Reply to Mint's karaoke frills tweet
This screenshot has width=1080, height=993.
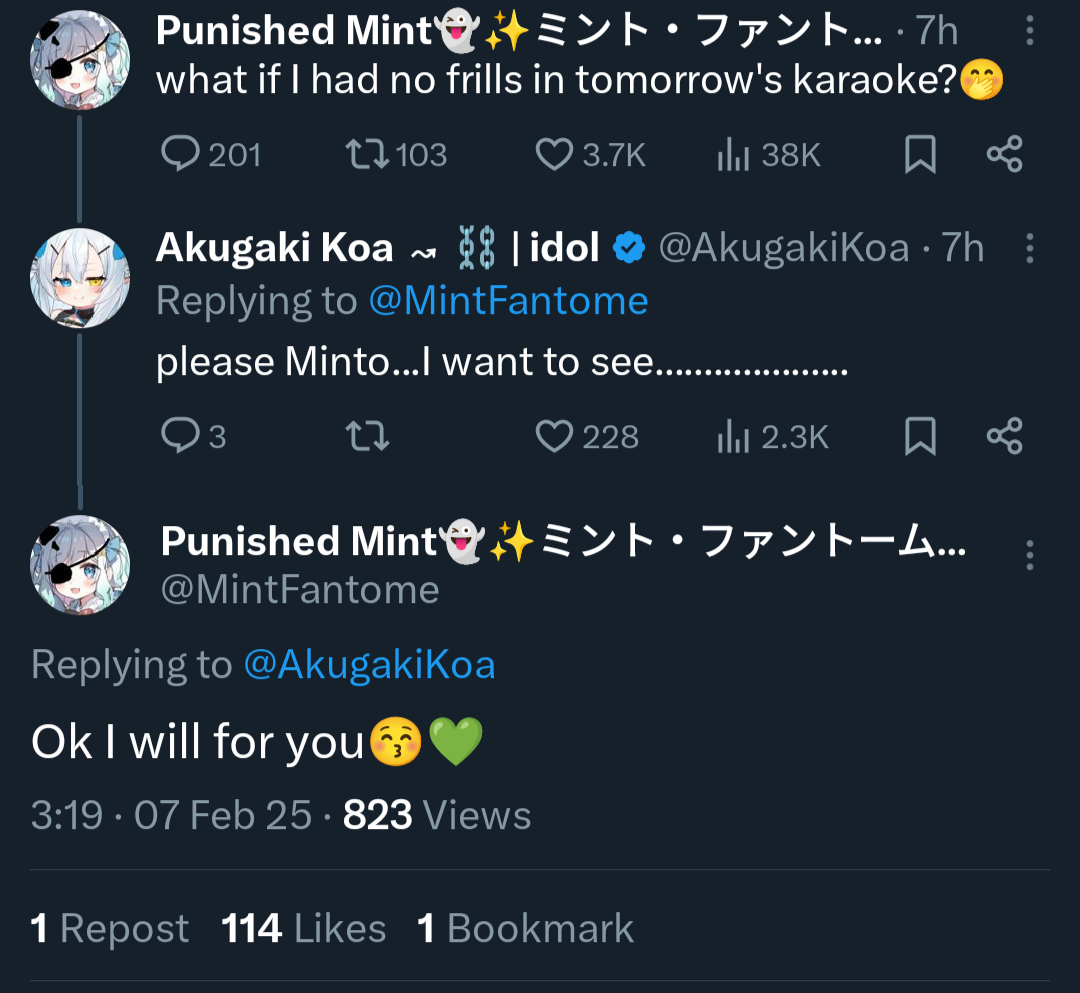181,154
